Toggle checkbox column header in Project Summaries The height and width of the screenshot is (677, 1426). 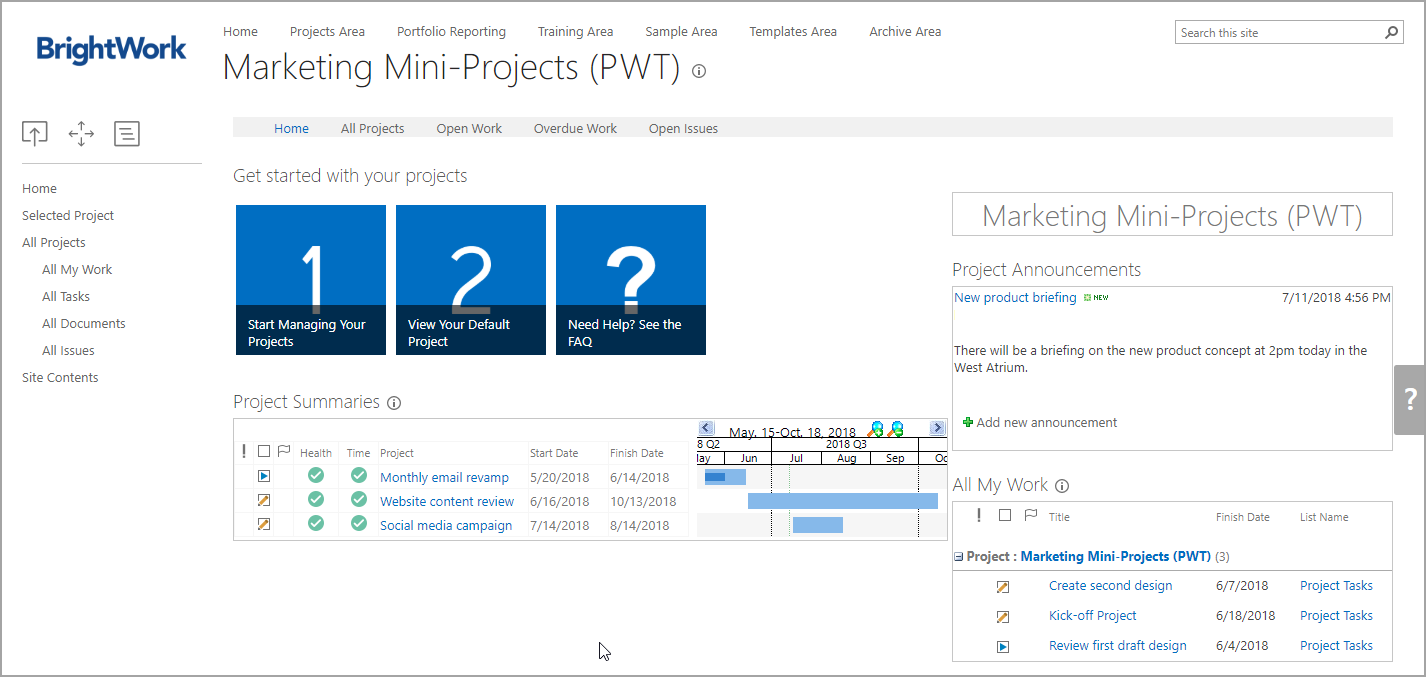[264, 452]
